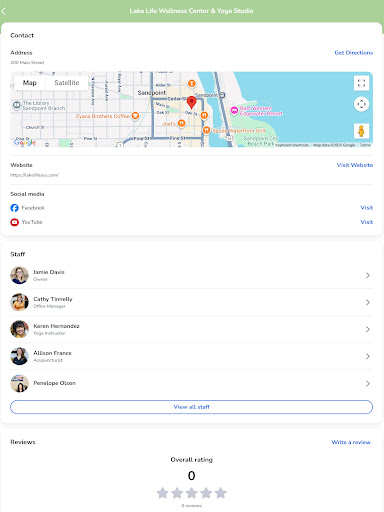This screenshot has height=512, width=384.
Task: Open Jamie Davis profile chevron
Action: pos(368,275)
